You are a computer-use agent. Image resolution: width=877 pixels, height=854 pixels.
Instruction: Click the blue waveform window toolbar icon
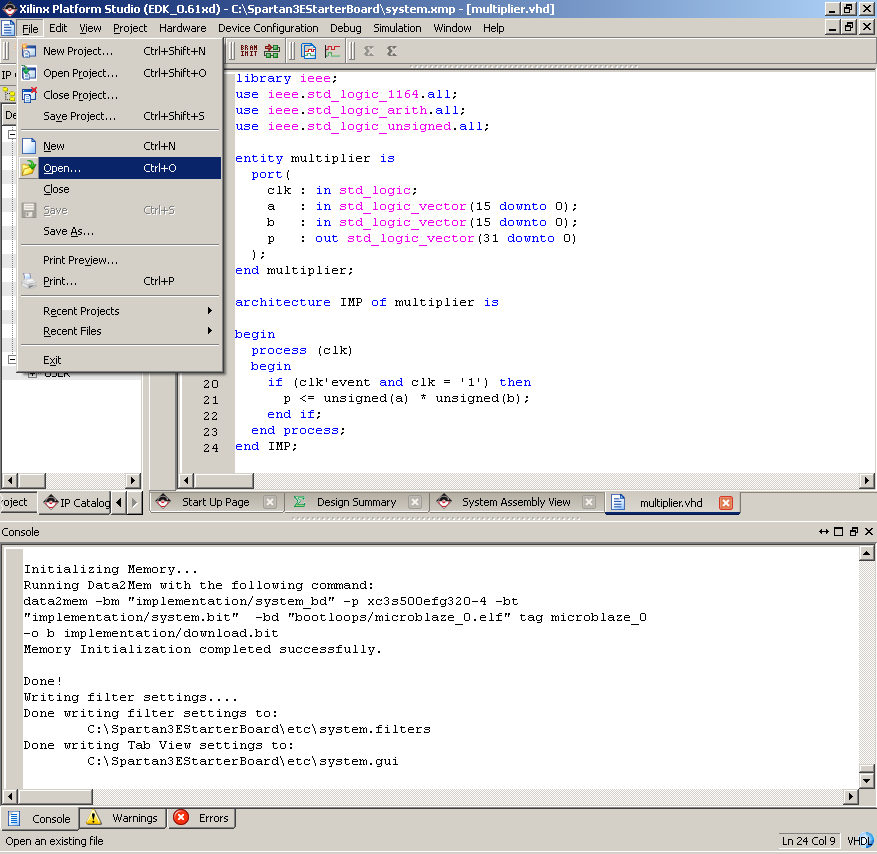click(309, 51)
